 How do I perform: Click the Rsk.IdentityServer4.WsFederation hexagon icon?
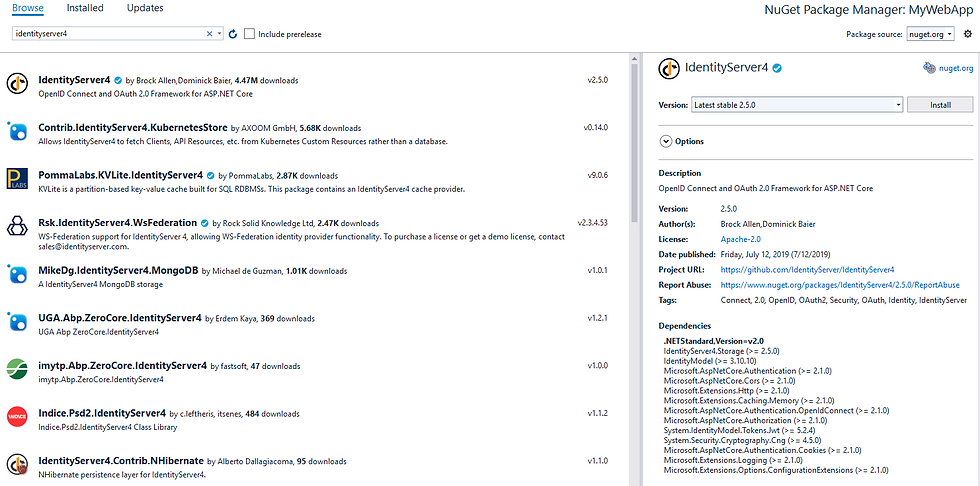[17, 226]
